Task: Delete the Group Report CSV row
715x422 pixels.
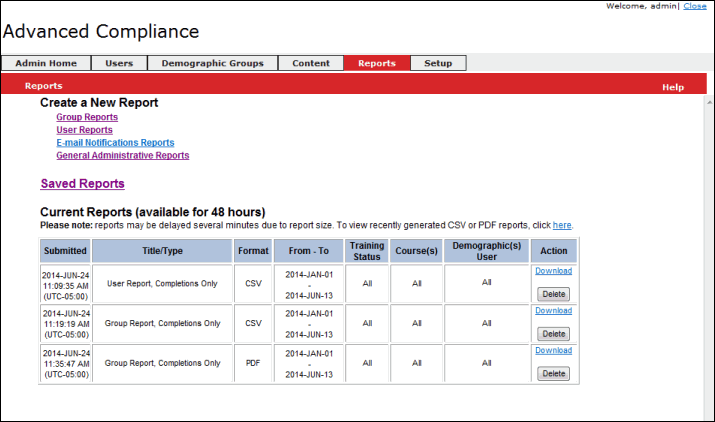Action: [553, 333]
